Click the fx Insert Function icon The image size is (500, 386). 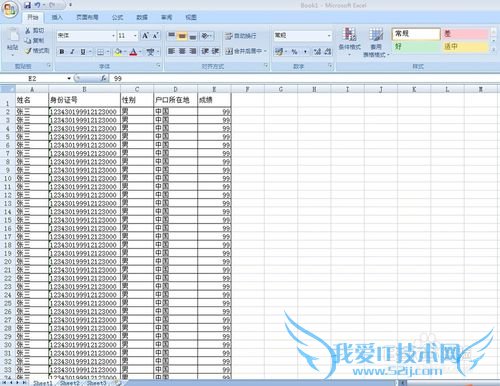[103, 78]
